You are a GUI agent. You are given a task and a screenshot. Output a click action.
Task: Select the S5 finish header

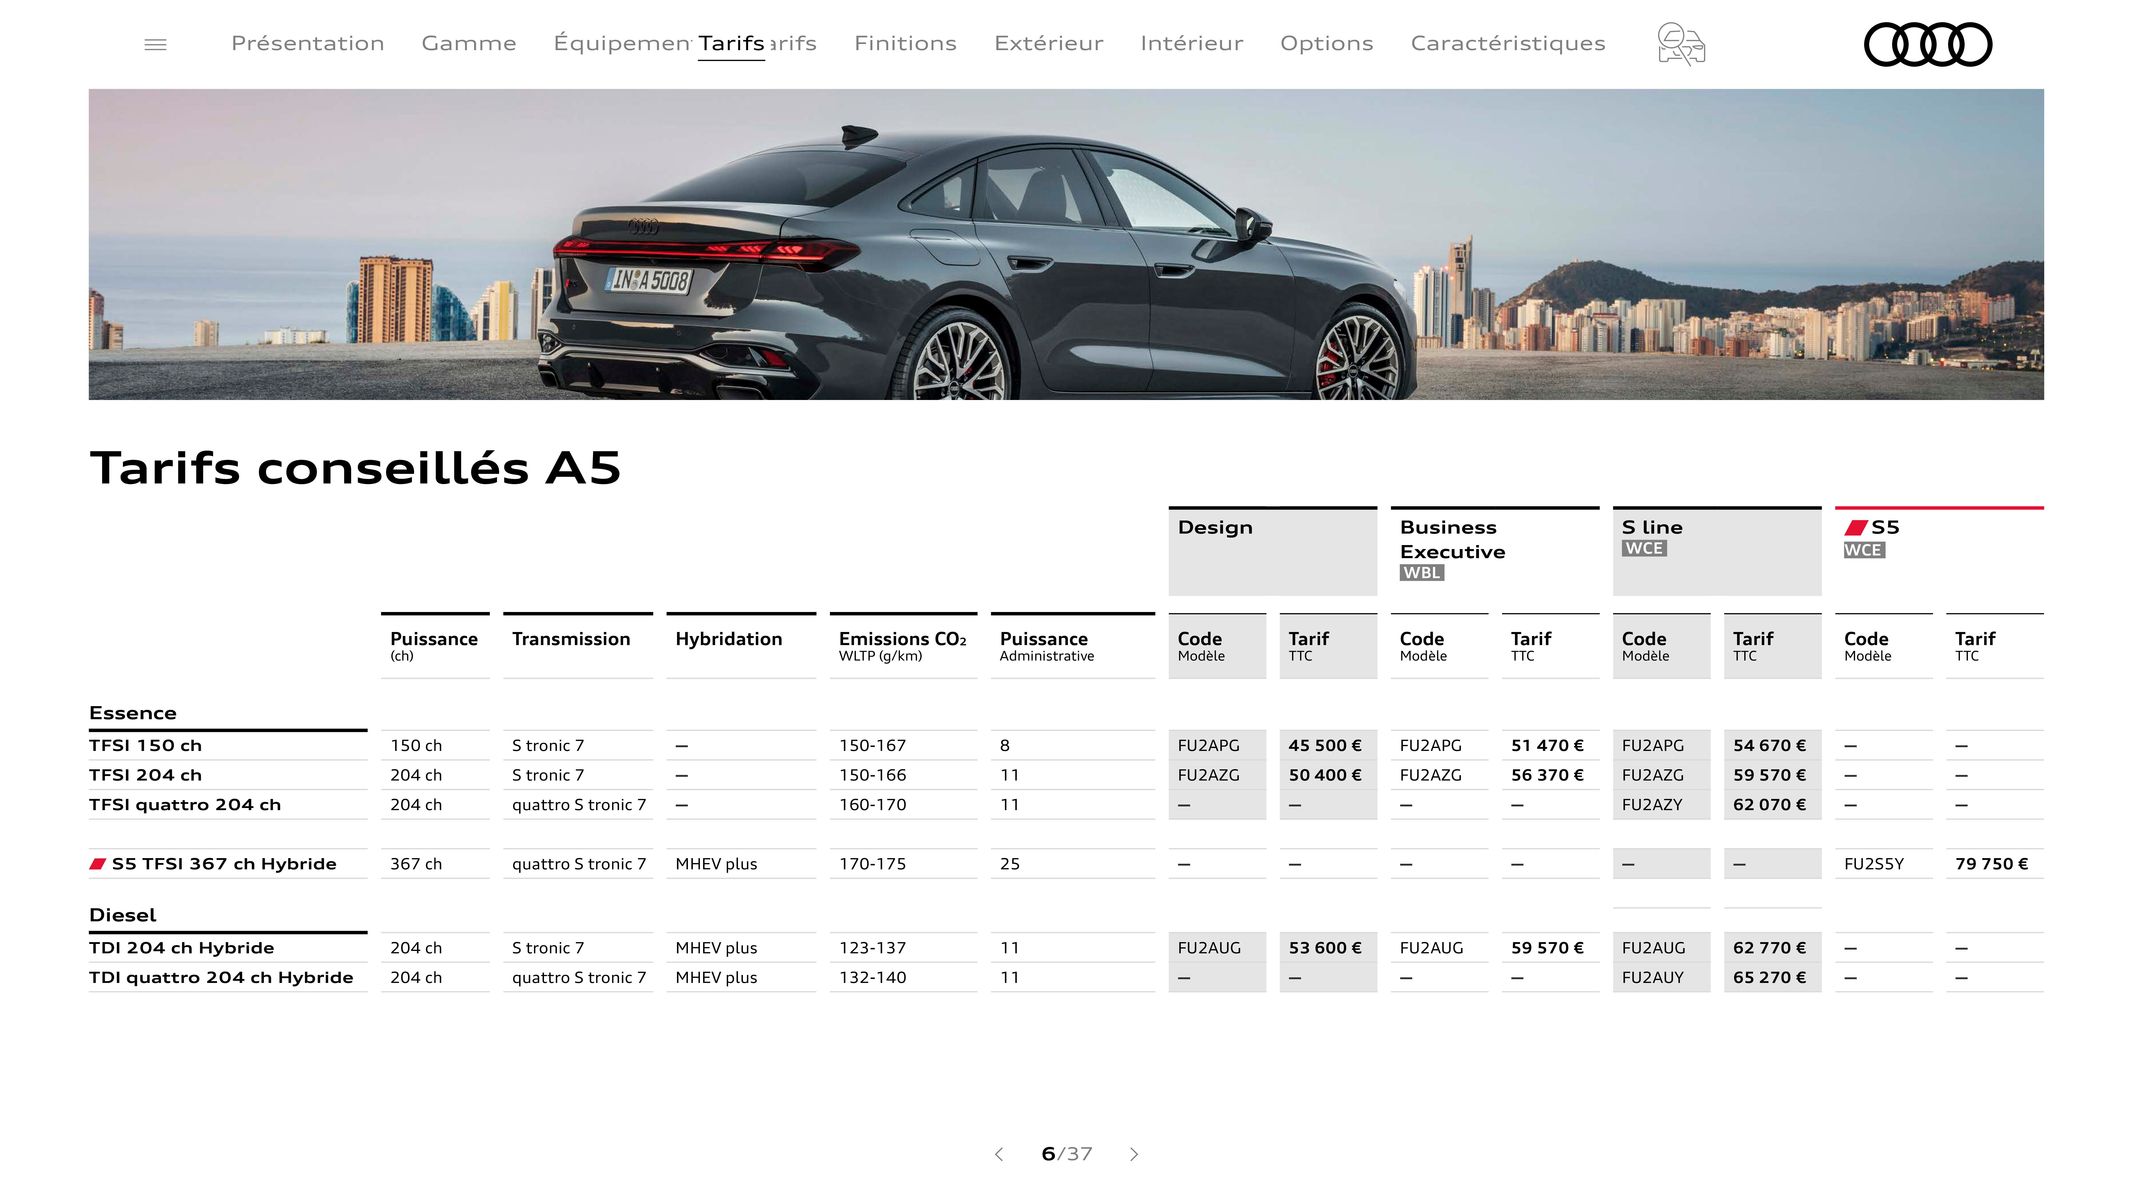[x=1939, y=551]
